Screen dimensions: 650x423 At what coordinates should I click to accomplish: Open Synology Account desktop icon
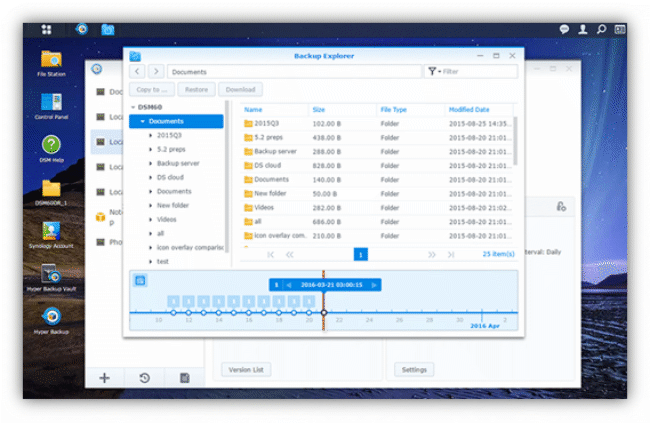(51, 235)
